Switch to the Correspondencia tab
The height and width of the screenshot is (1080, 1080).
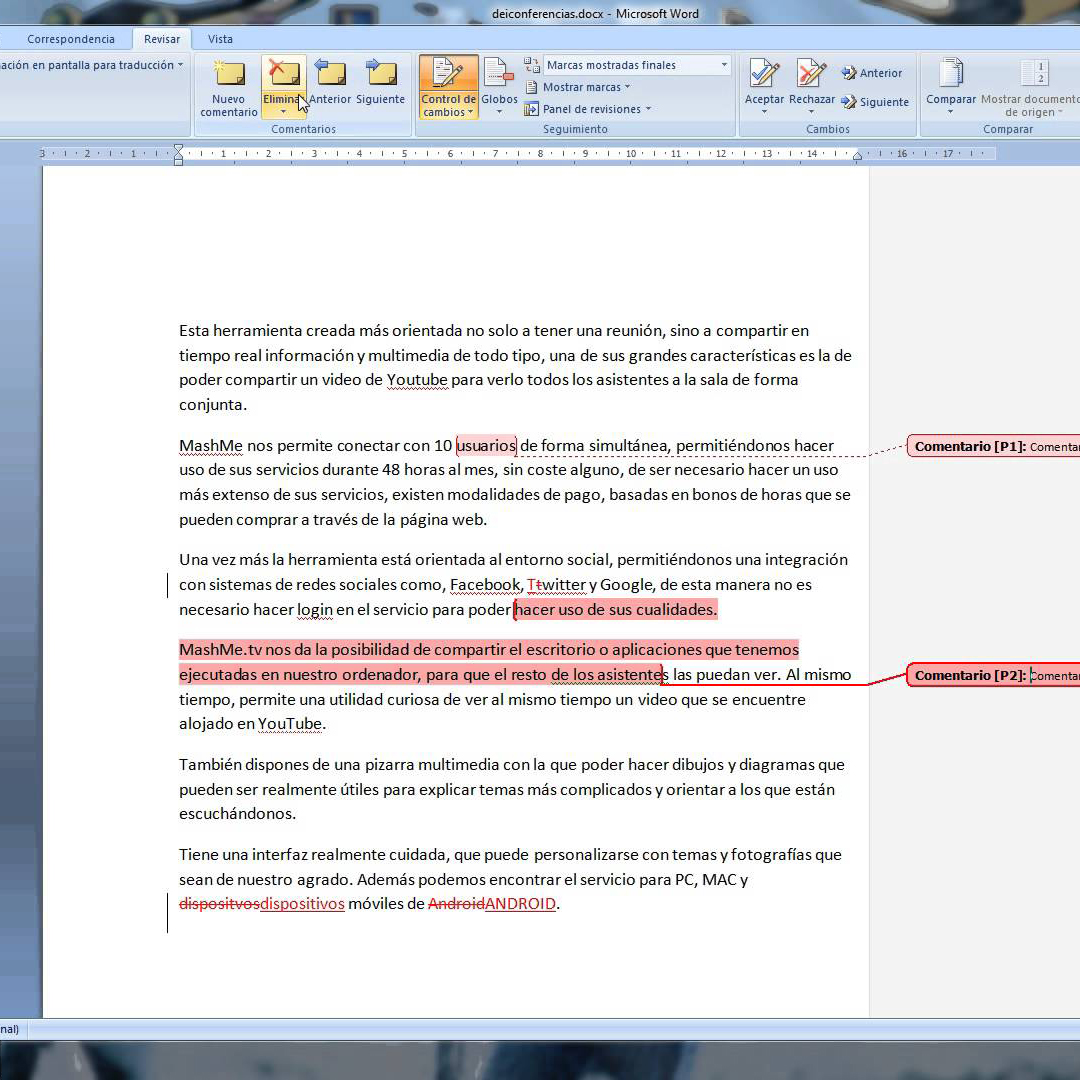(71, 39)
